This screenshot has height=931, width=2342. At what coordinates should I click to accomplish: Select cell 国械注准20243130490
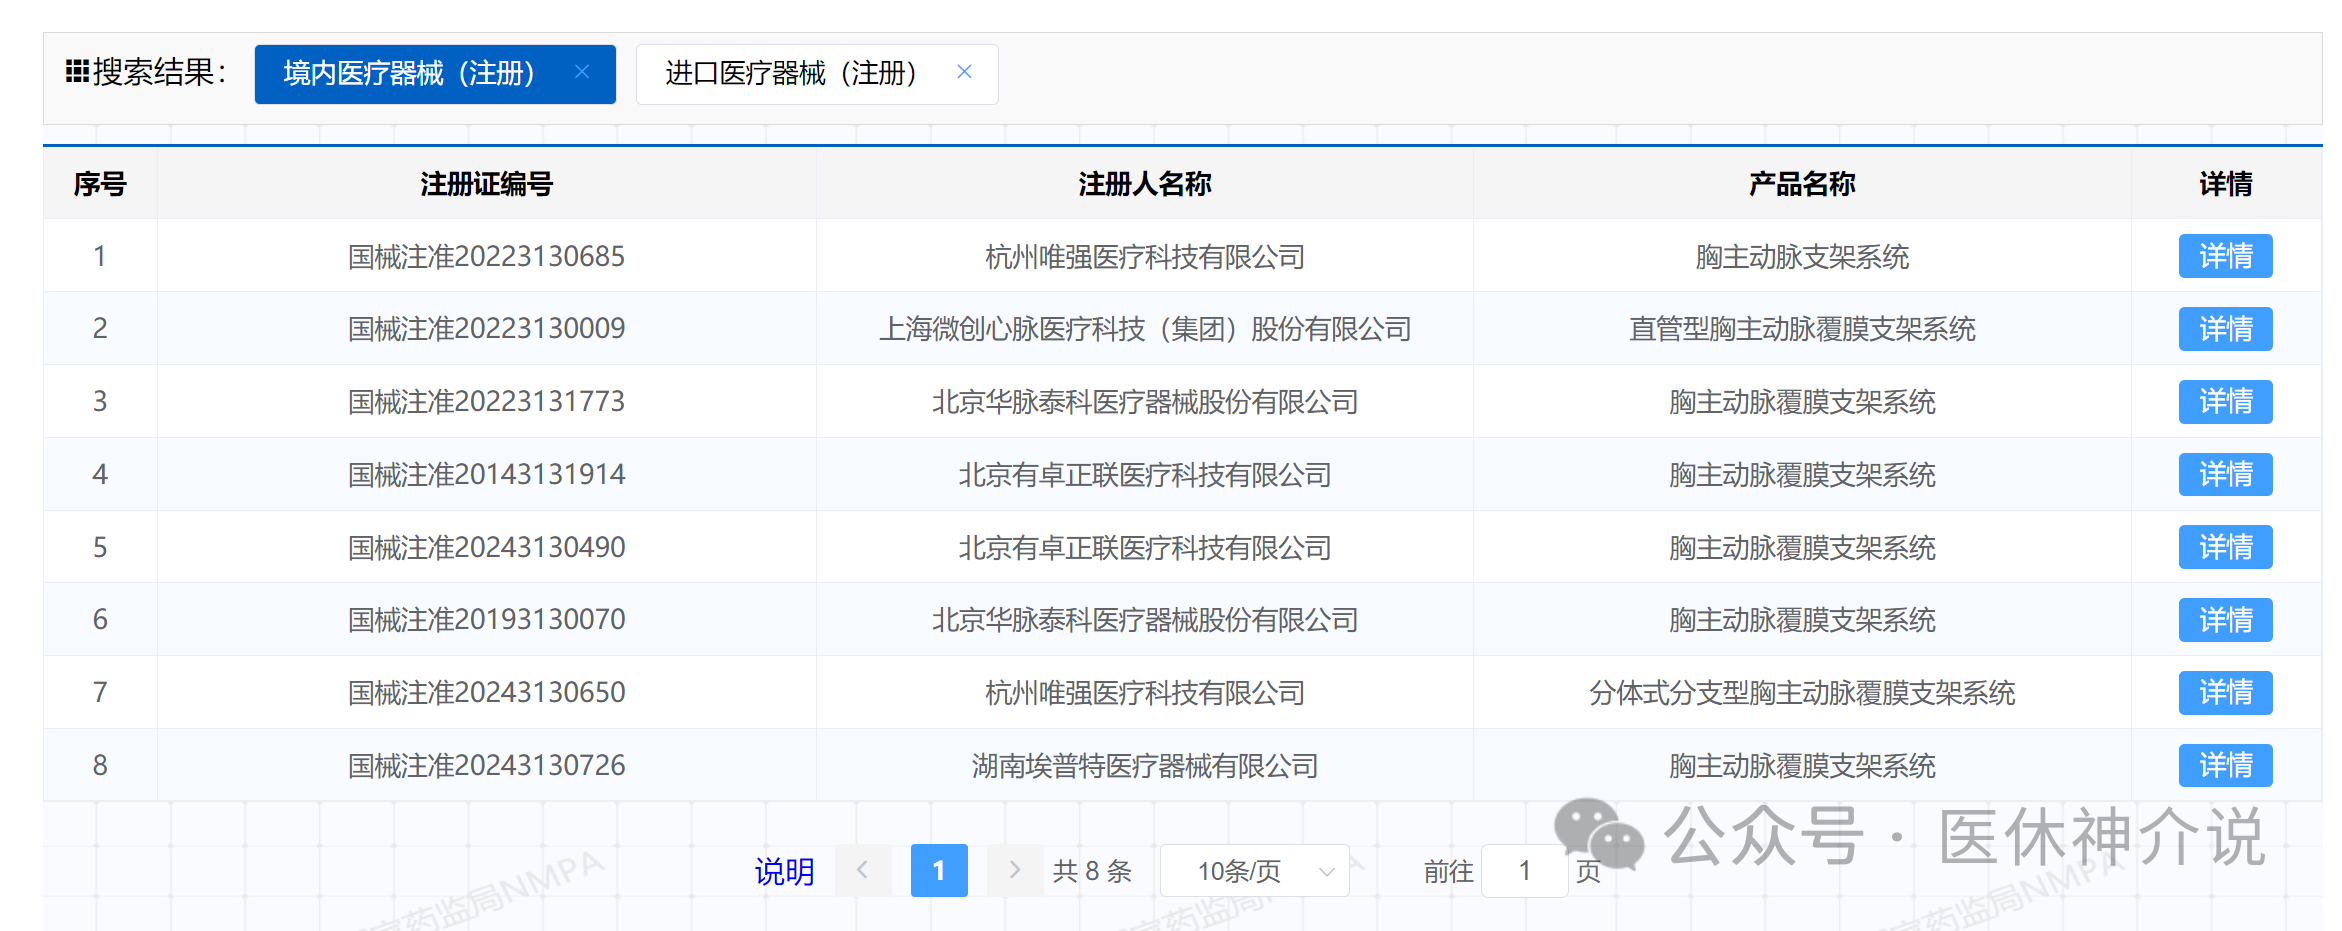point(486,548)
